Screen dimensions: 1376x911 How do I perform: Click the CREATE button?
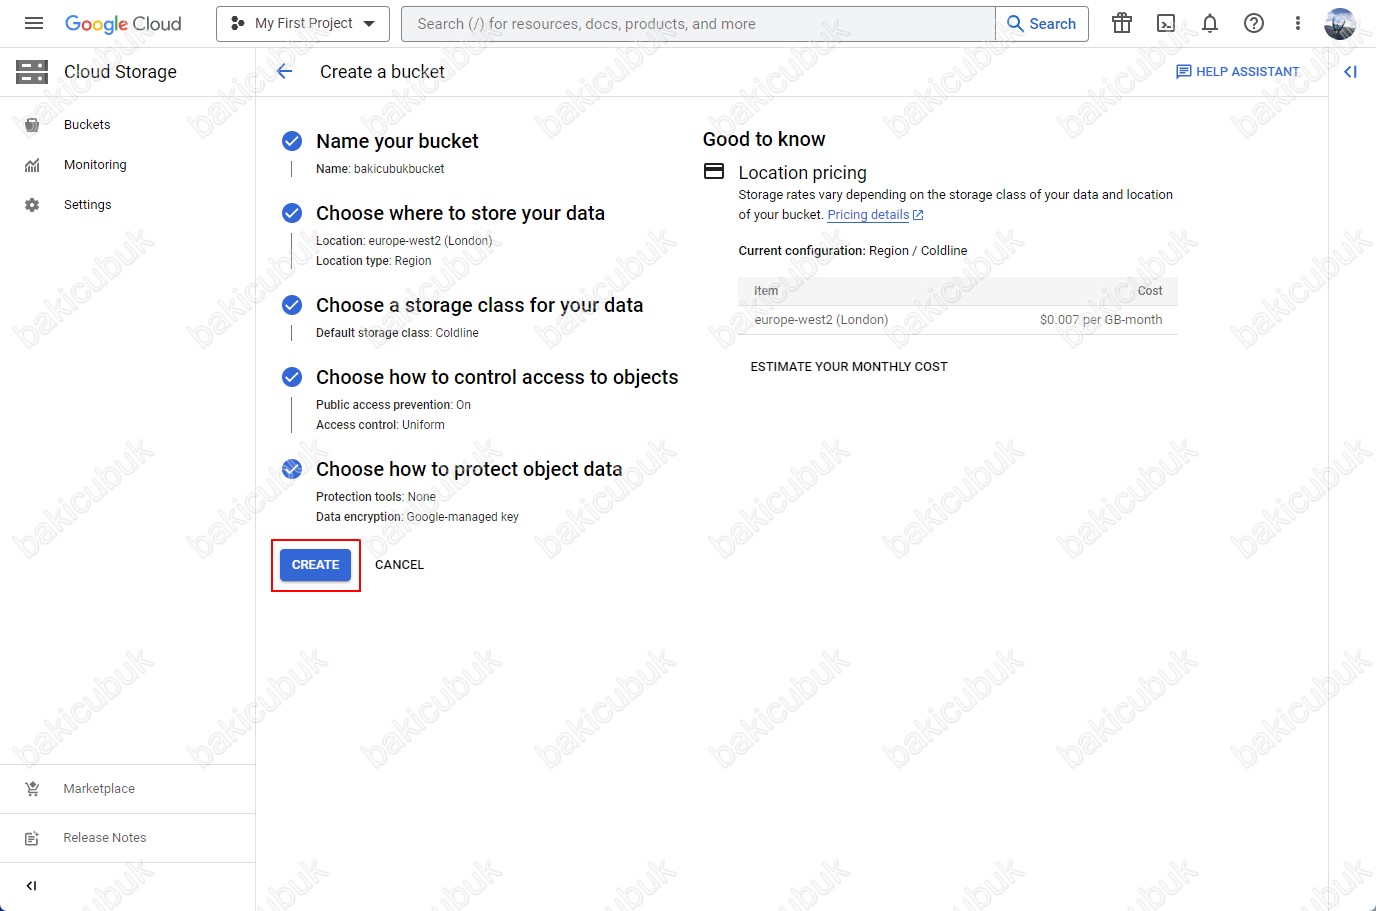(x=315, y=565)
